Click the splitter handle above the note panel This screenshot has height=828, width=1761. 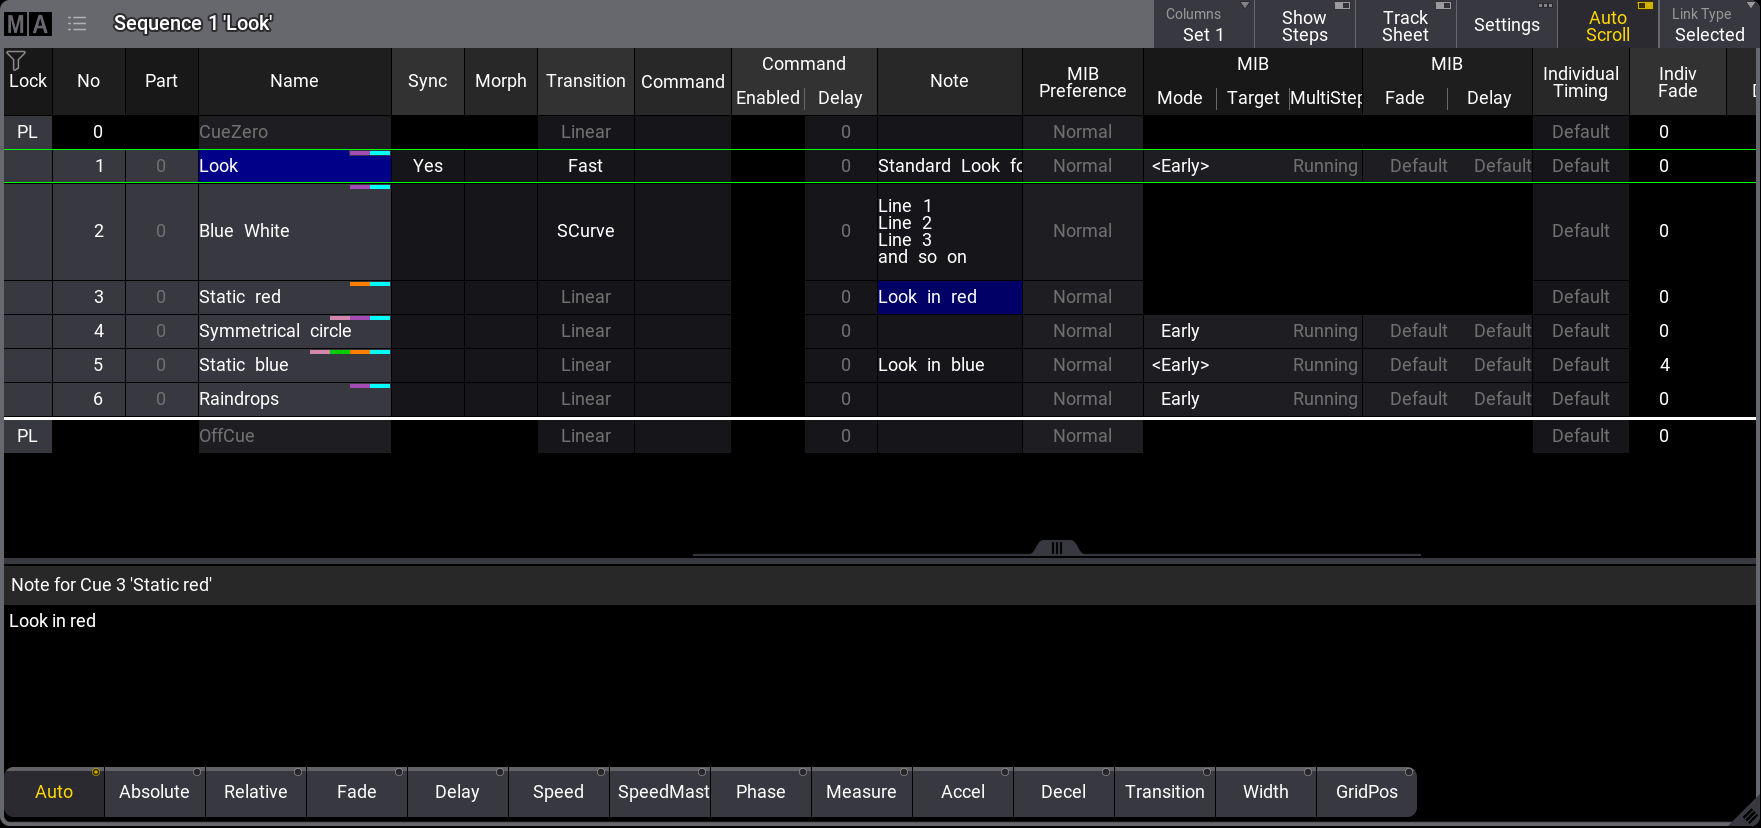[1056, 547]
